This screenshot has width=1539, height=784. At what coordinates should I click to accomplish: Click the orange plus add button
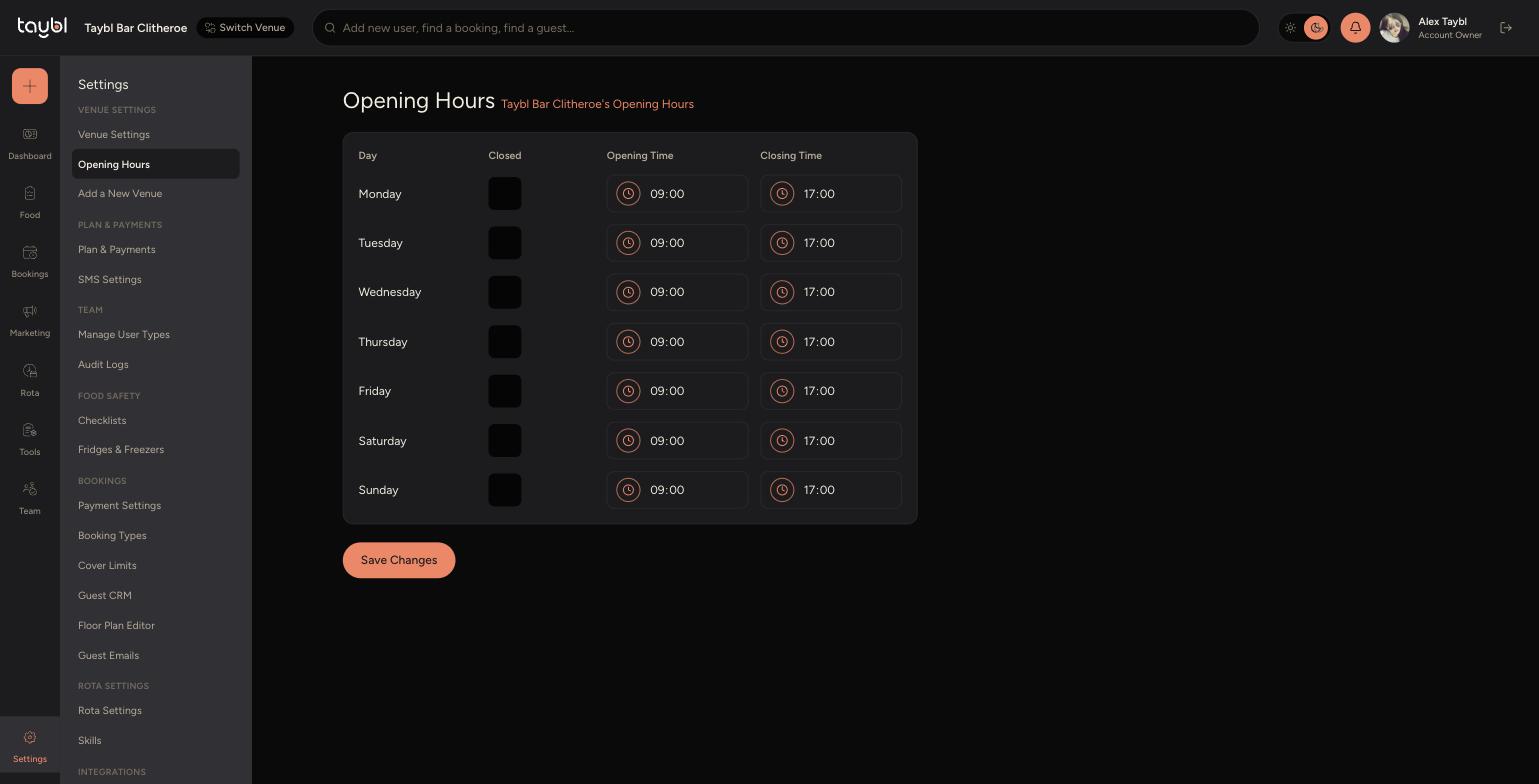tap(30, 86)
